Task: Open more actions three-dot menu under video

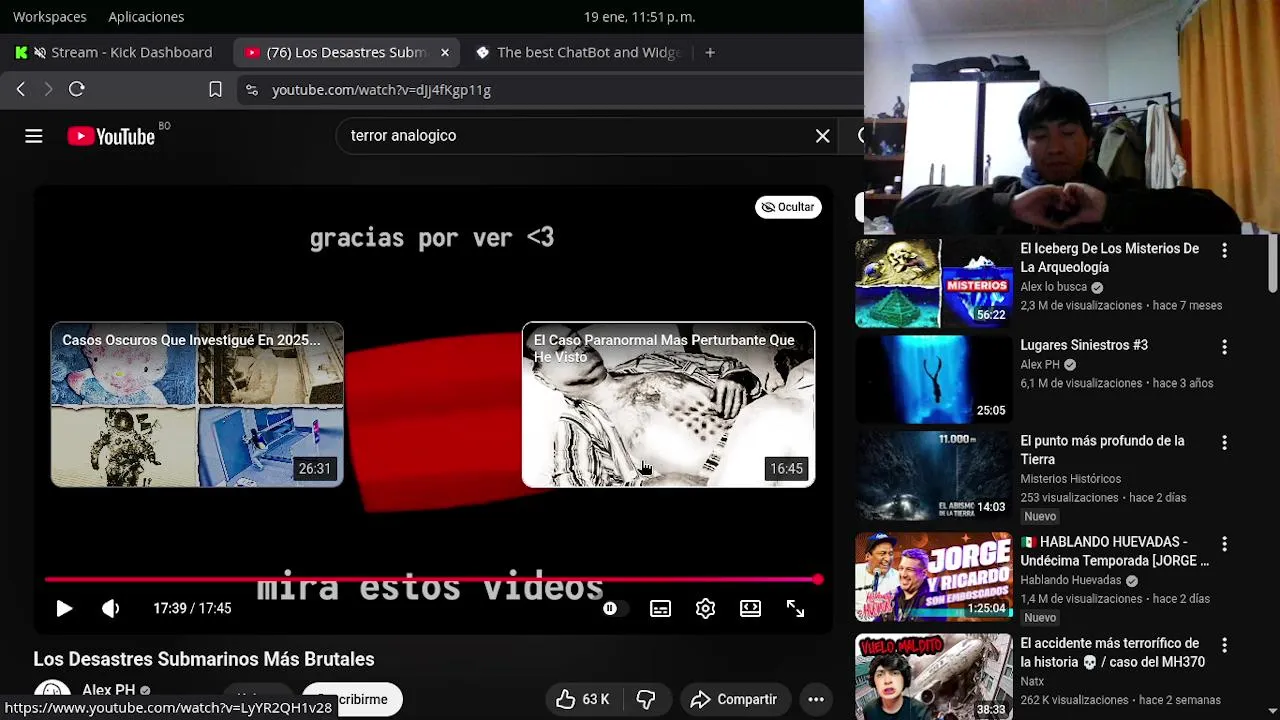Action: [816, 699]
